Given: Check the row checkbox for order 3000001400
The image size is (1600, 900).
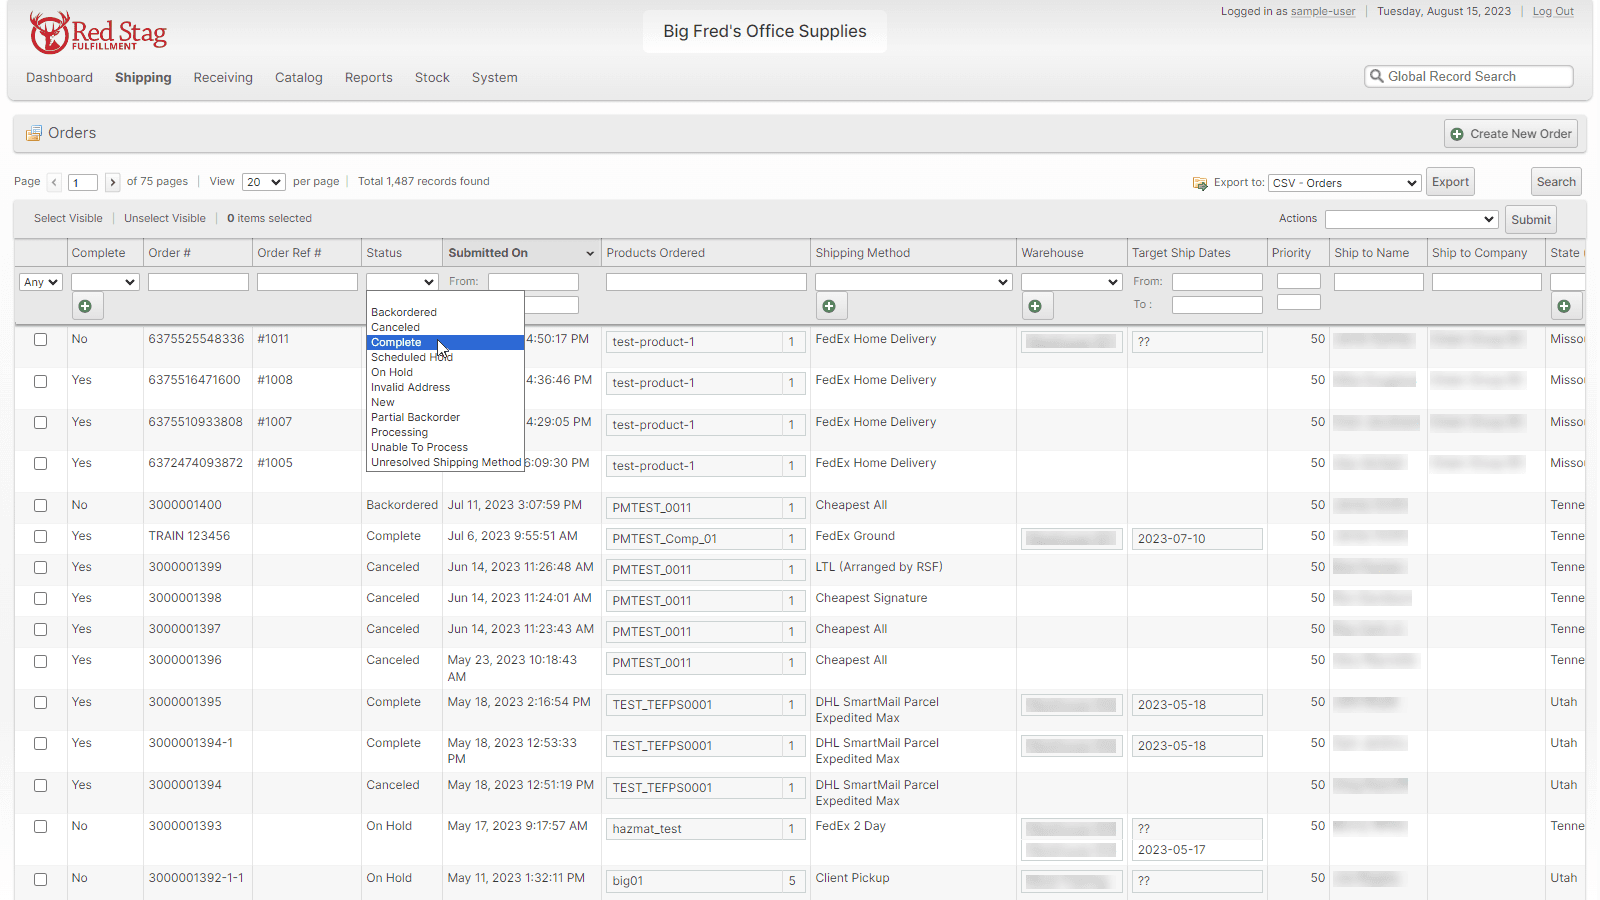Looking at the screenshot, I should tap(40, 506).
